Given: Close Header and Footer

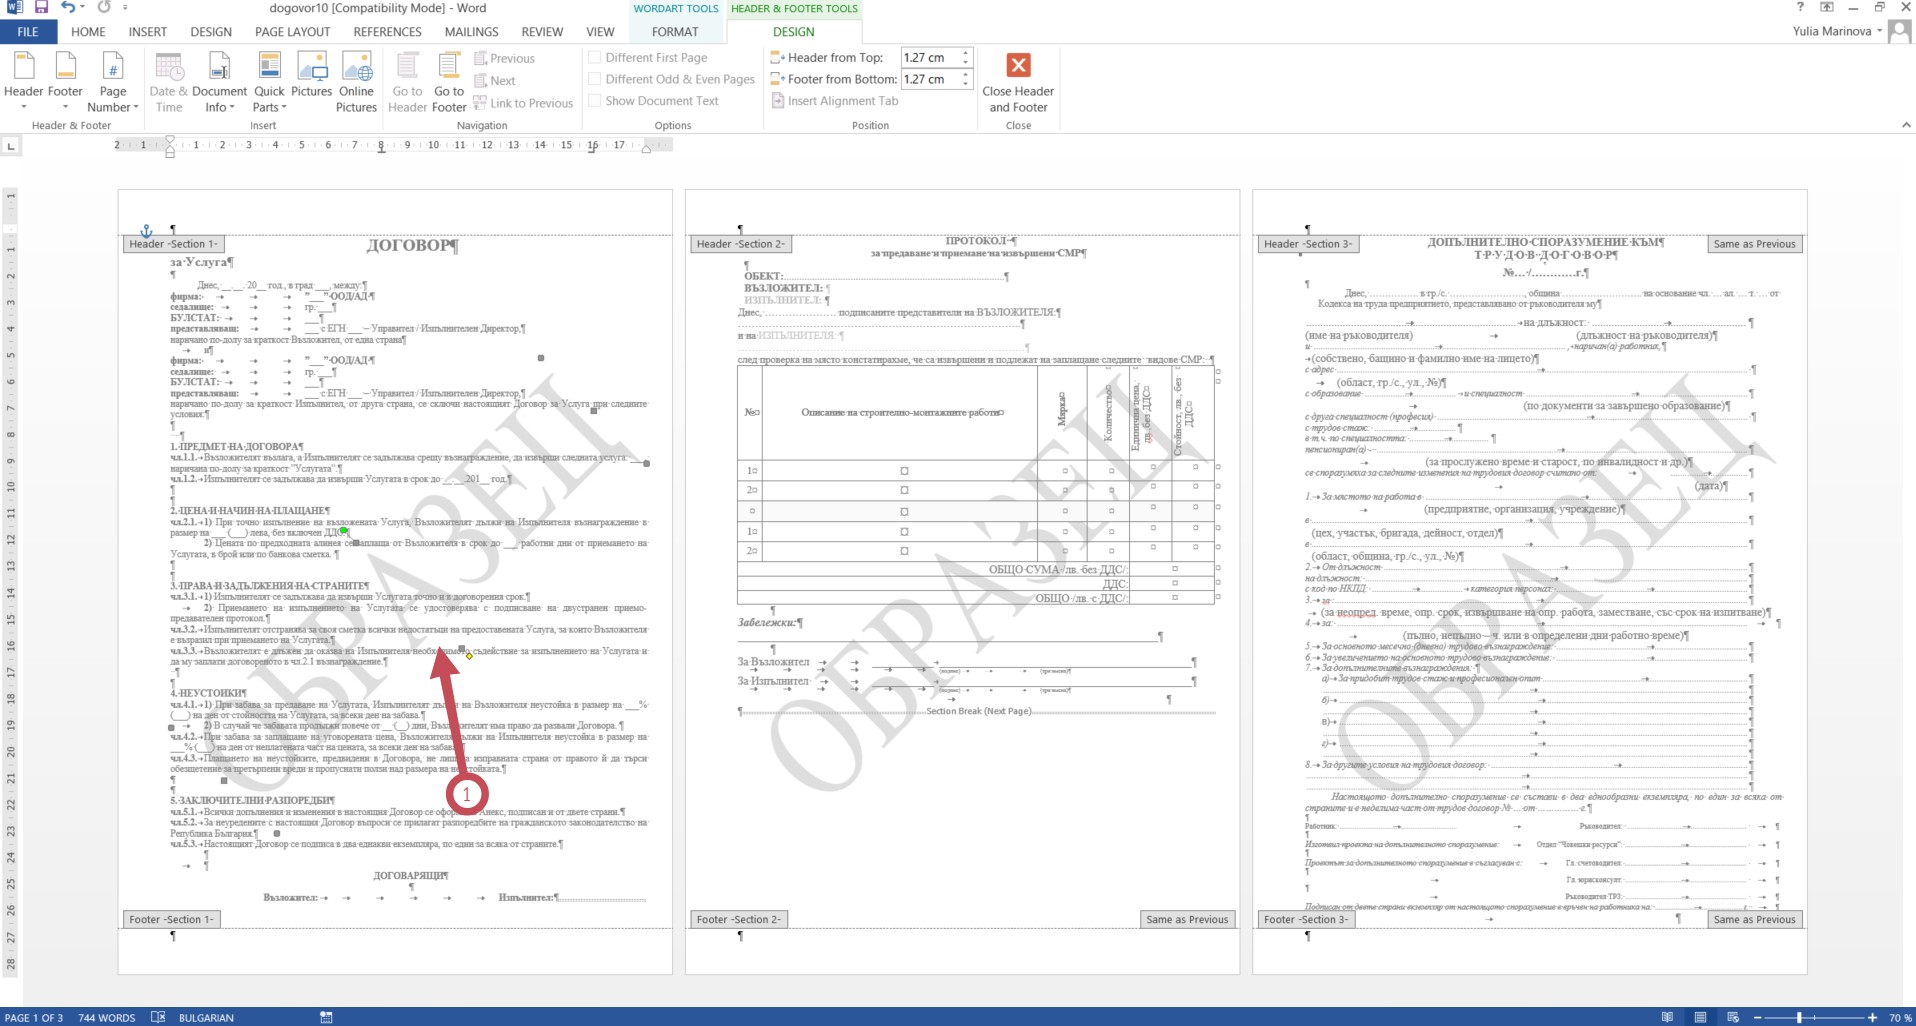Looking at the screenshot, I should (x=1018, y=82).
